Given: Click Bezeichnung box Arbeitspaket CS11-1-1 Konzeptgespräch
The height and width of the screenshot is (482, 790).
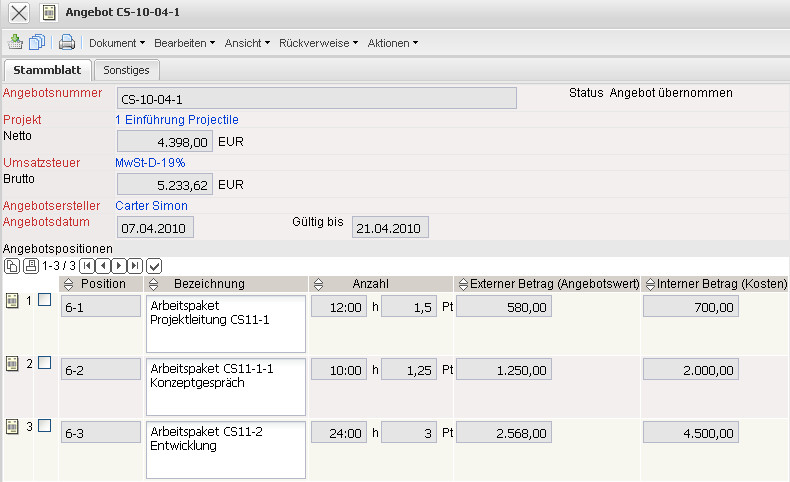Looking at the screenshot, I should (x=226, y=387).
